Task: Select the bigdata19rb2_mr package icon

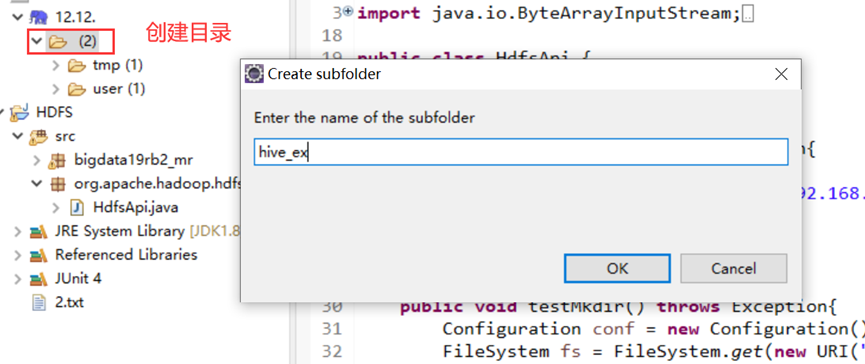Action: click(x=57, y=160)
